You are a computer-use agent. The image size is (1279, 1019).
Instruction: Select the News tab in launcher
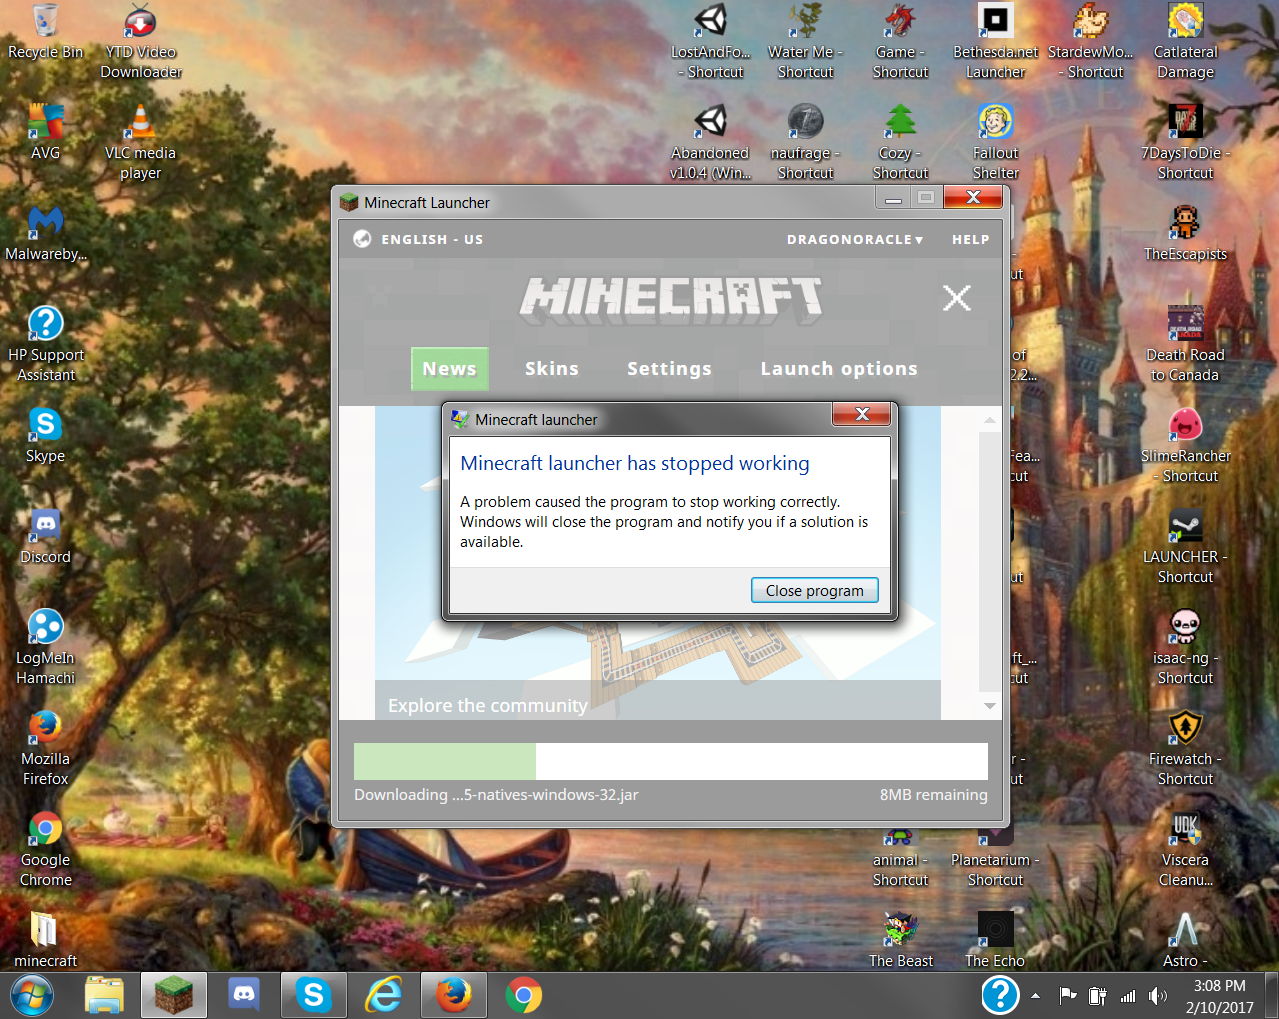[x=450, y=369]
